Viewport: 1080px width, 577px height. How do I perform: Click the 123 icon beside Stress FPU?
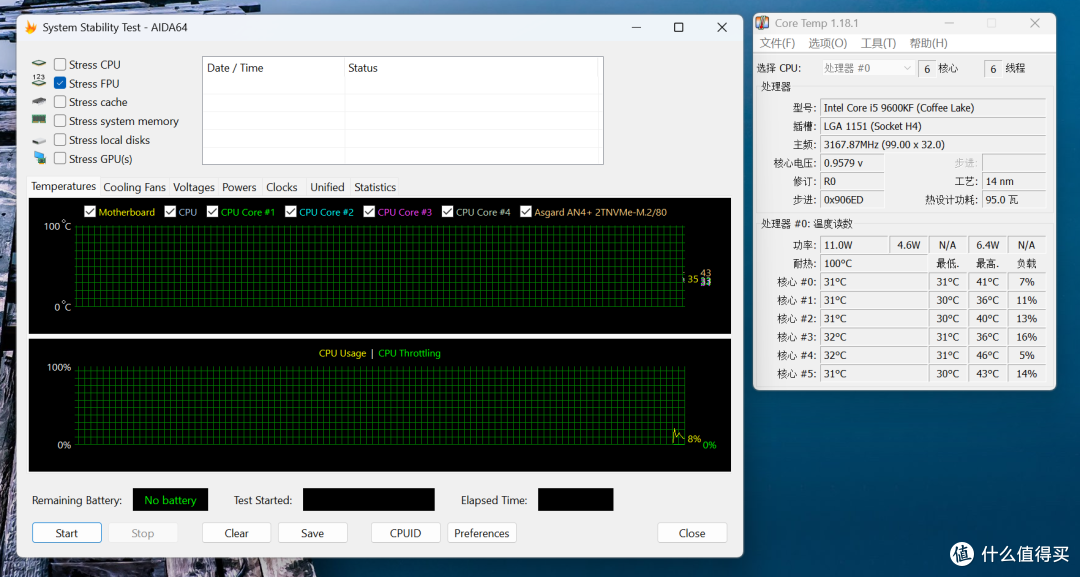click(39, 82)
